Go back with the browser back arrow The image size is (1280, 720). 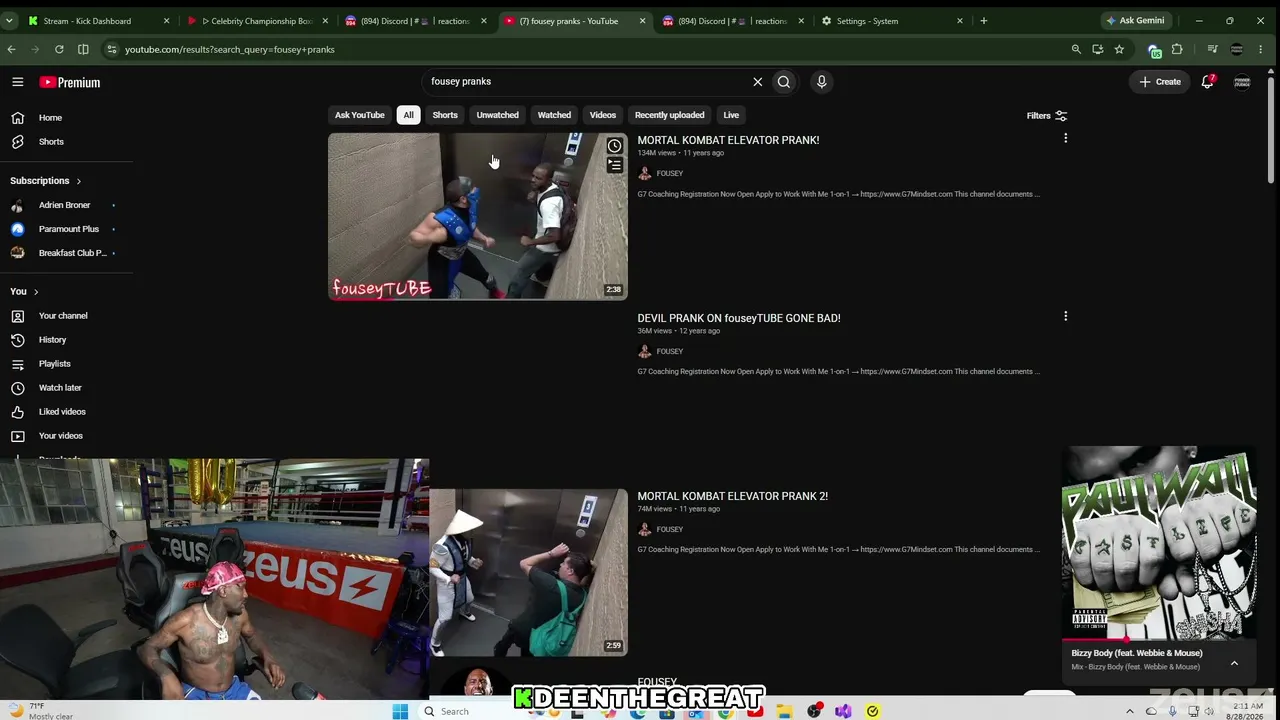(x=11, y=49)
